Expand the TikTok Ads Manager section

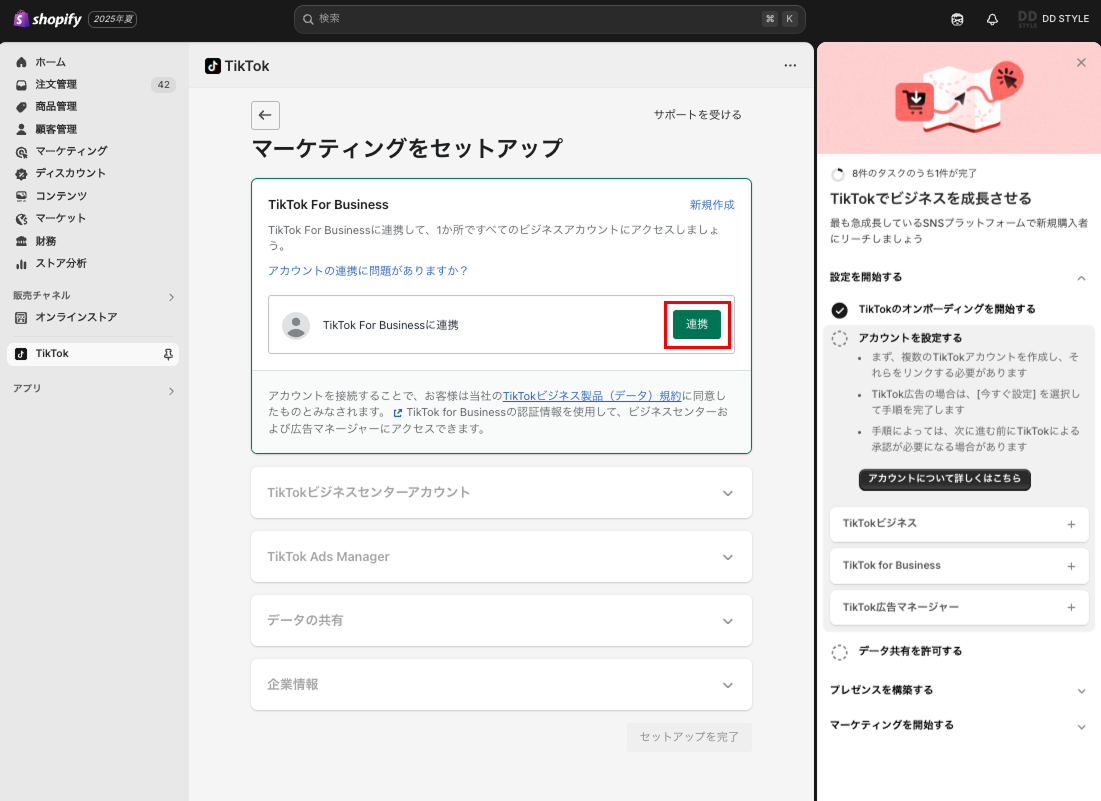[x=501, y=557]
